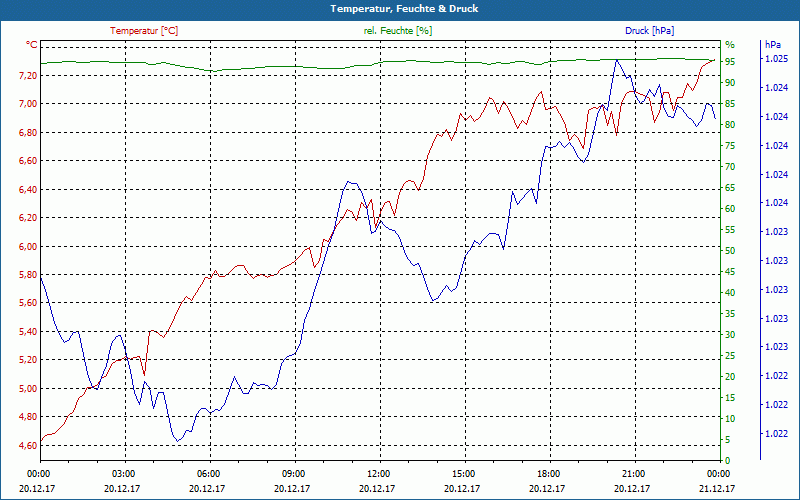The width and height of the screenshot is (800, 500).
Task: Click the '95' humidity axis value
Action: [730, 61]
